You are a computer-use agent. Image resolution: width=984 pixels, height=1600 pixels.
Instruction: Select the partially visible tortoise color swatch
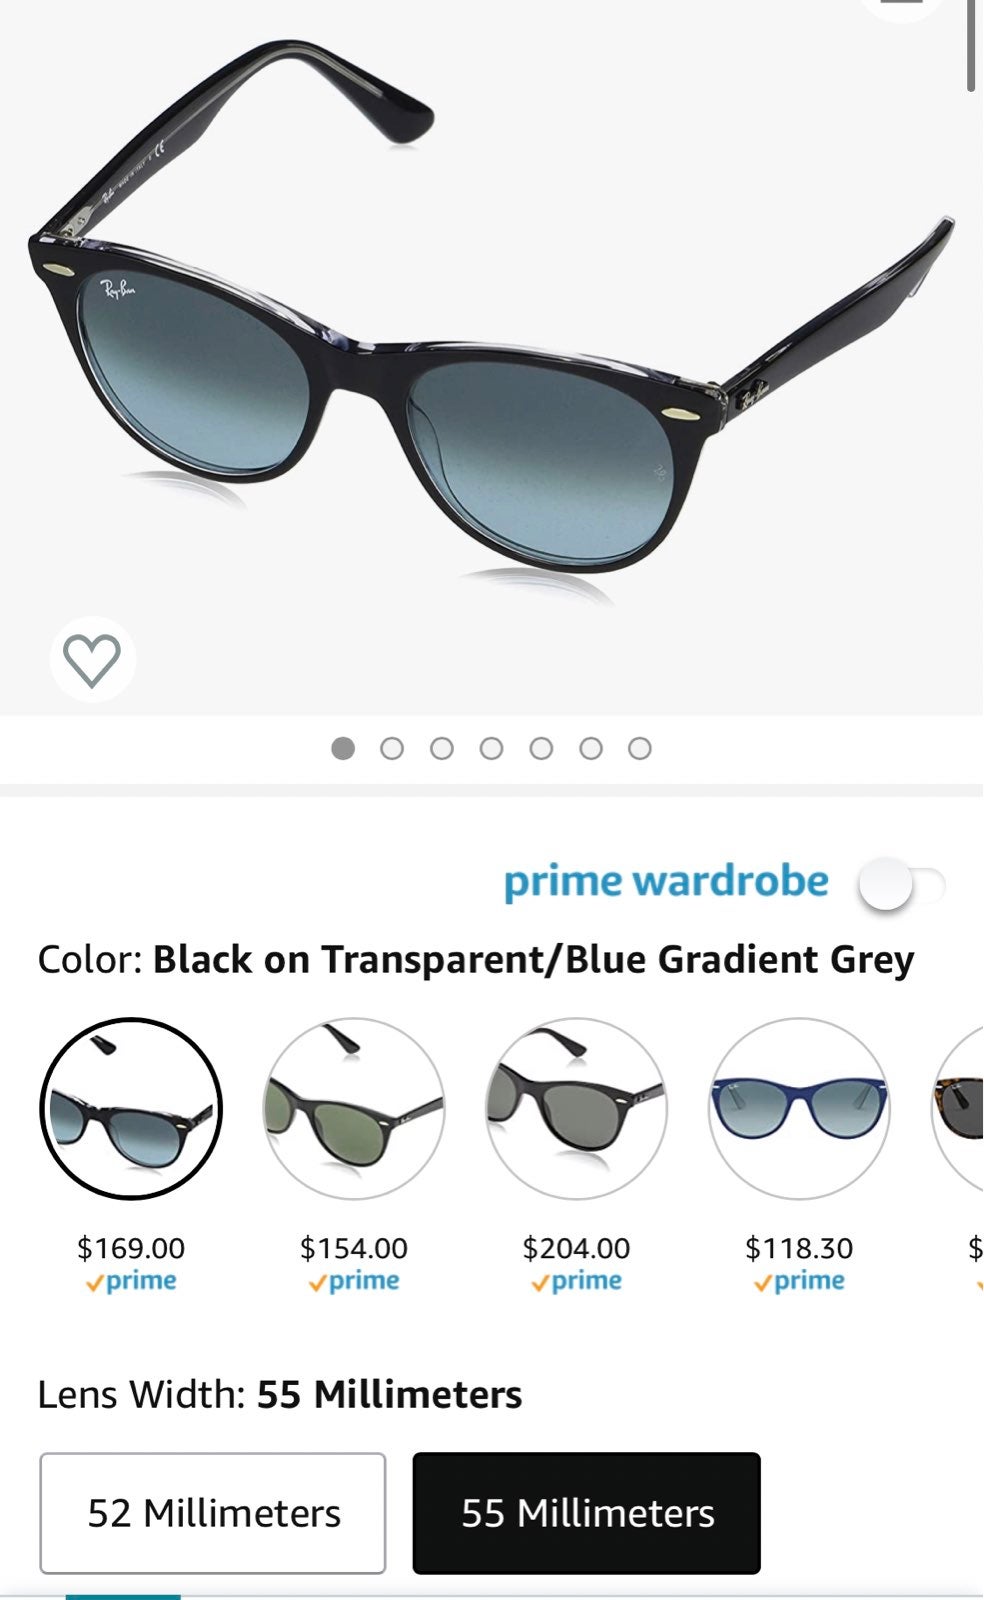click(x=958, y=1109)
